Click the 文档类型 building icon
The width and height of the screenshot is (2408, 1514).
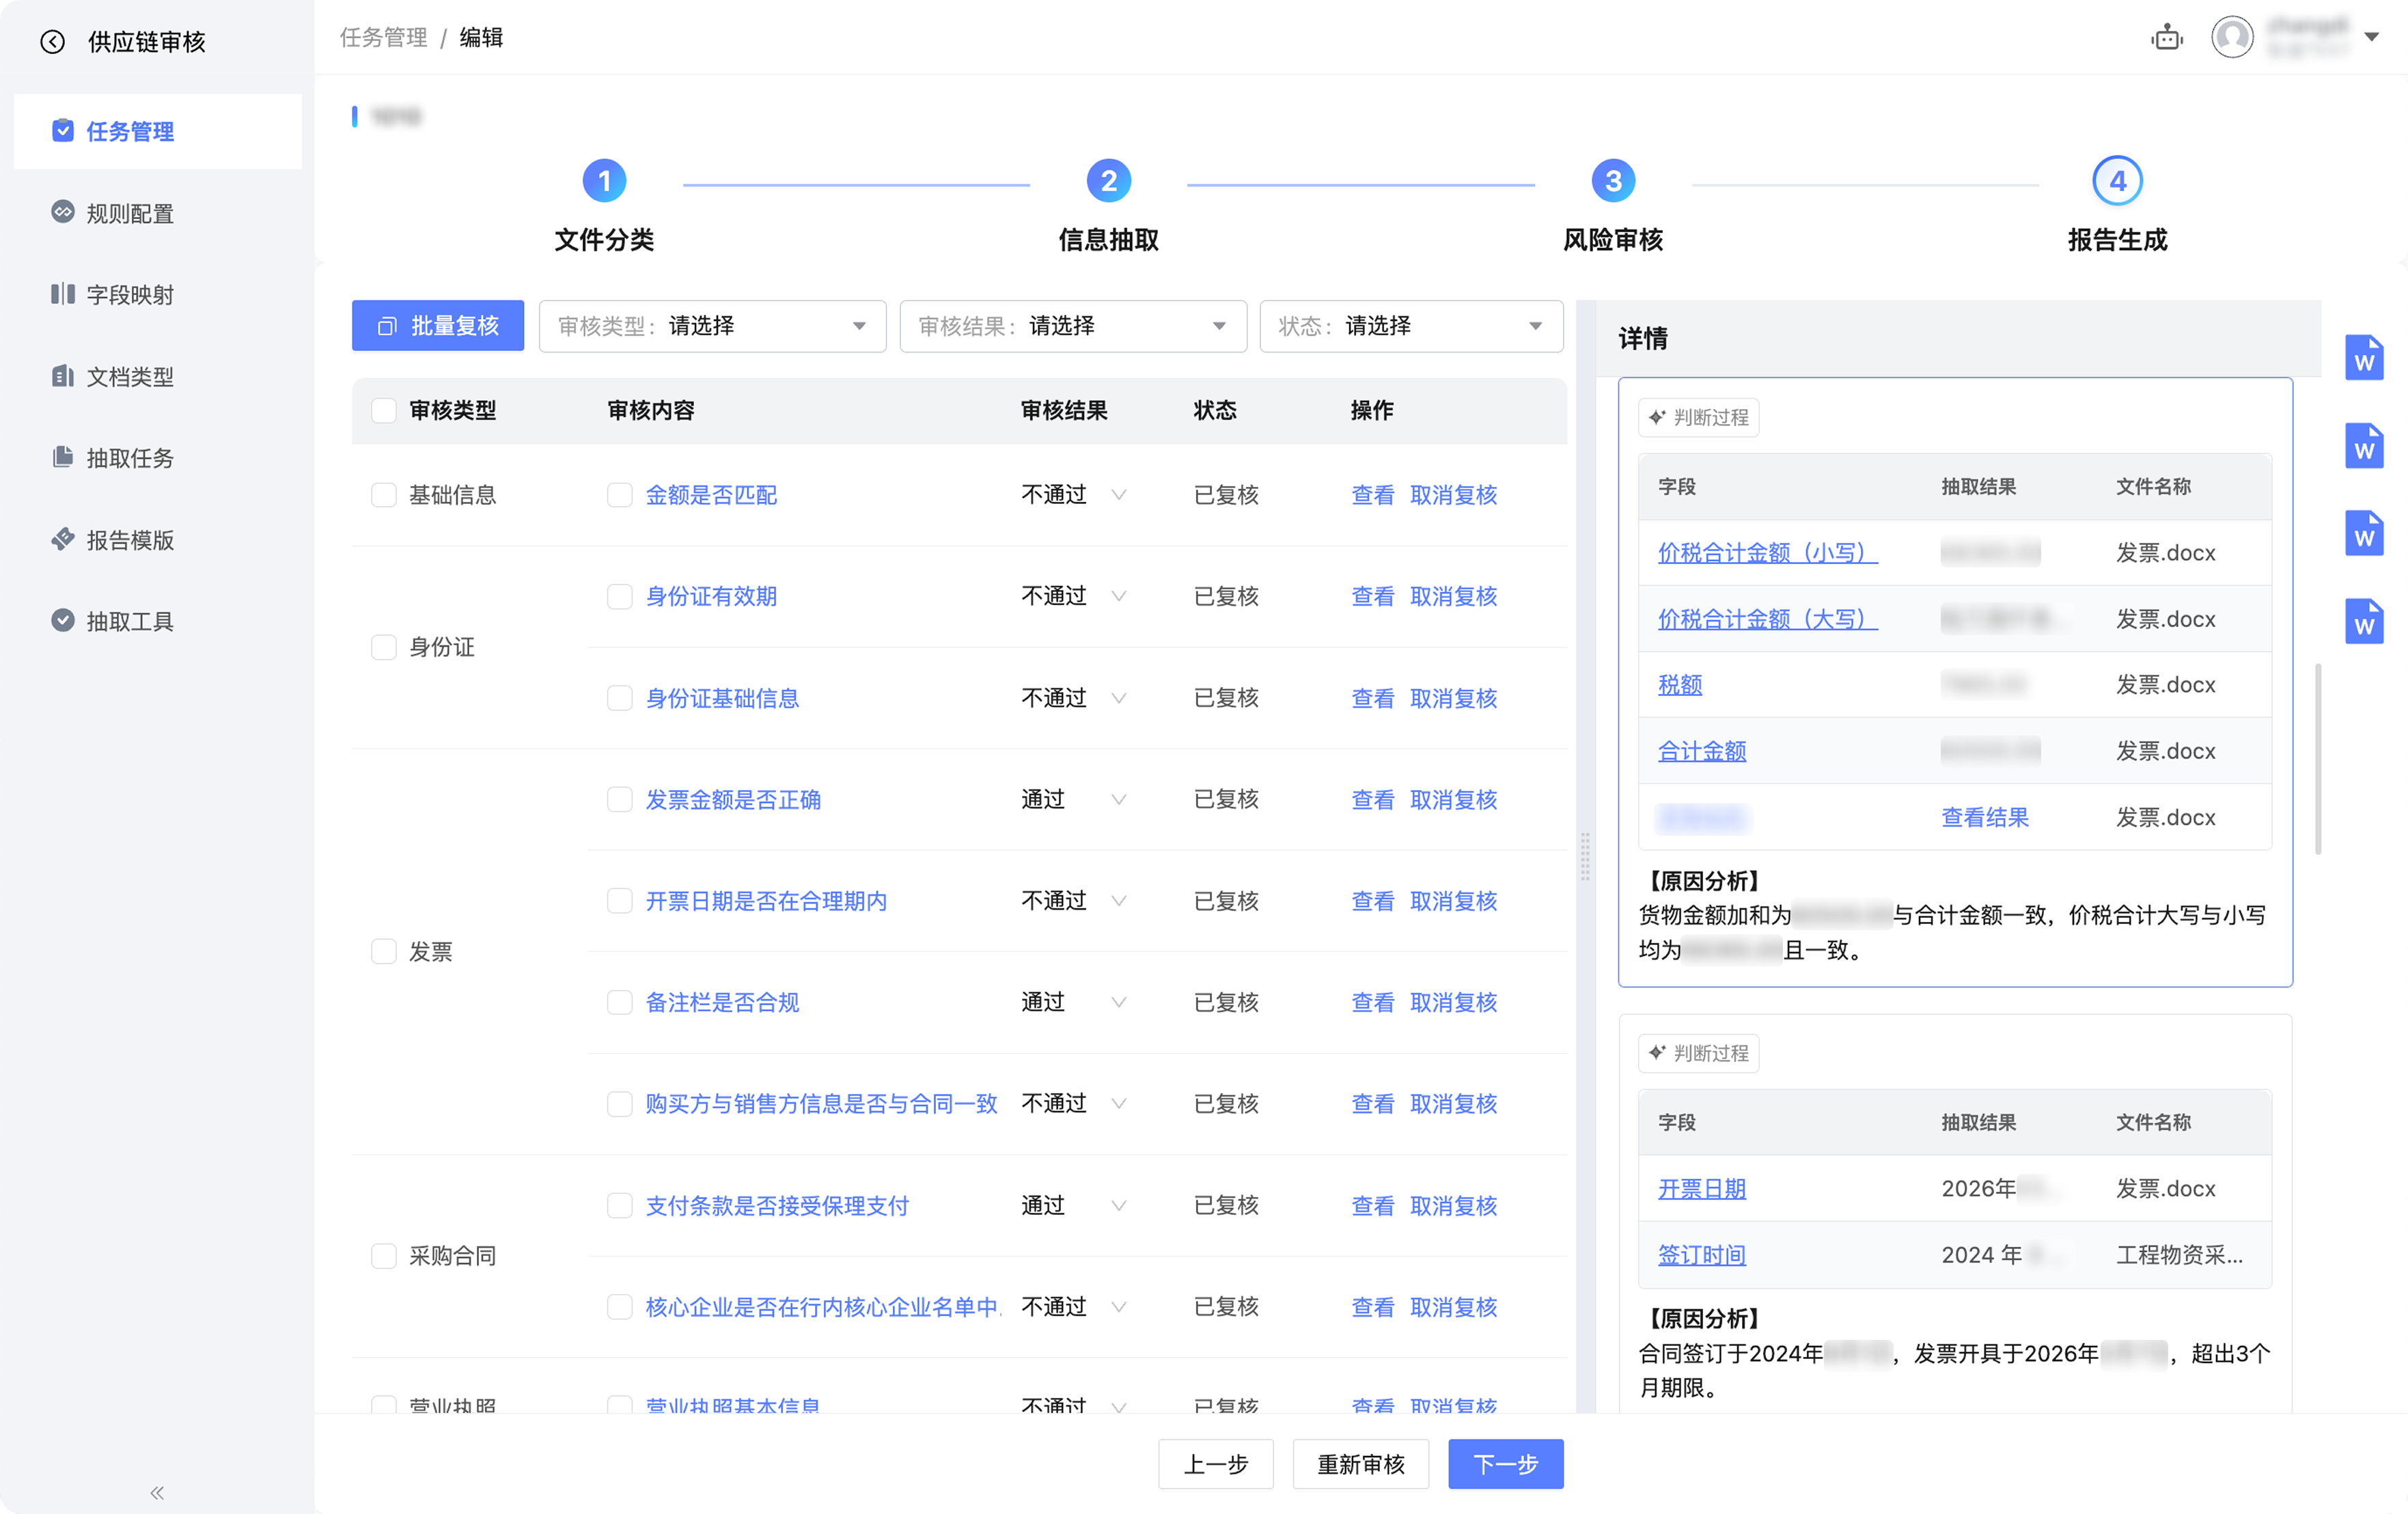(63, 375)
